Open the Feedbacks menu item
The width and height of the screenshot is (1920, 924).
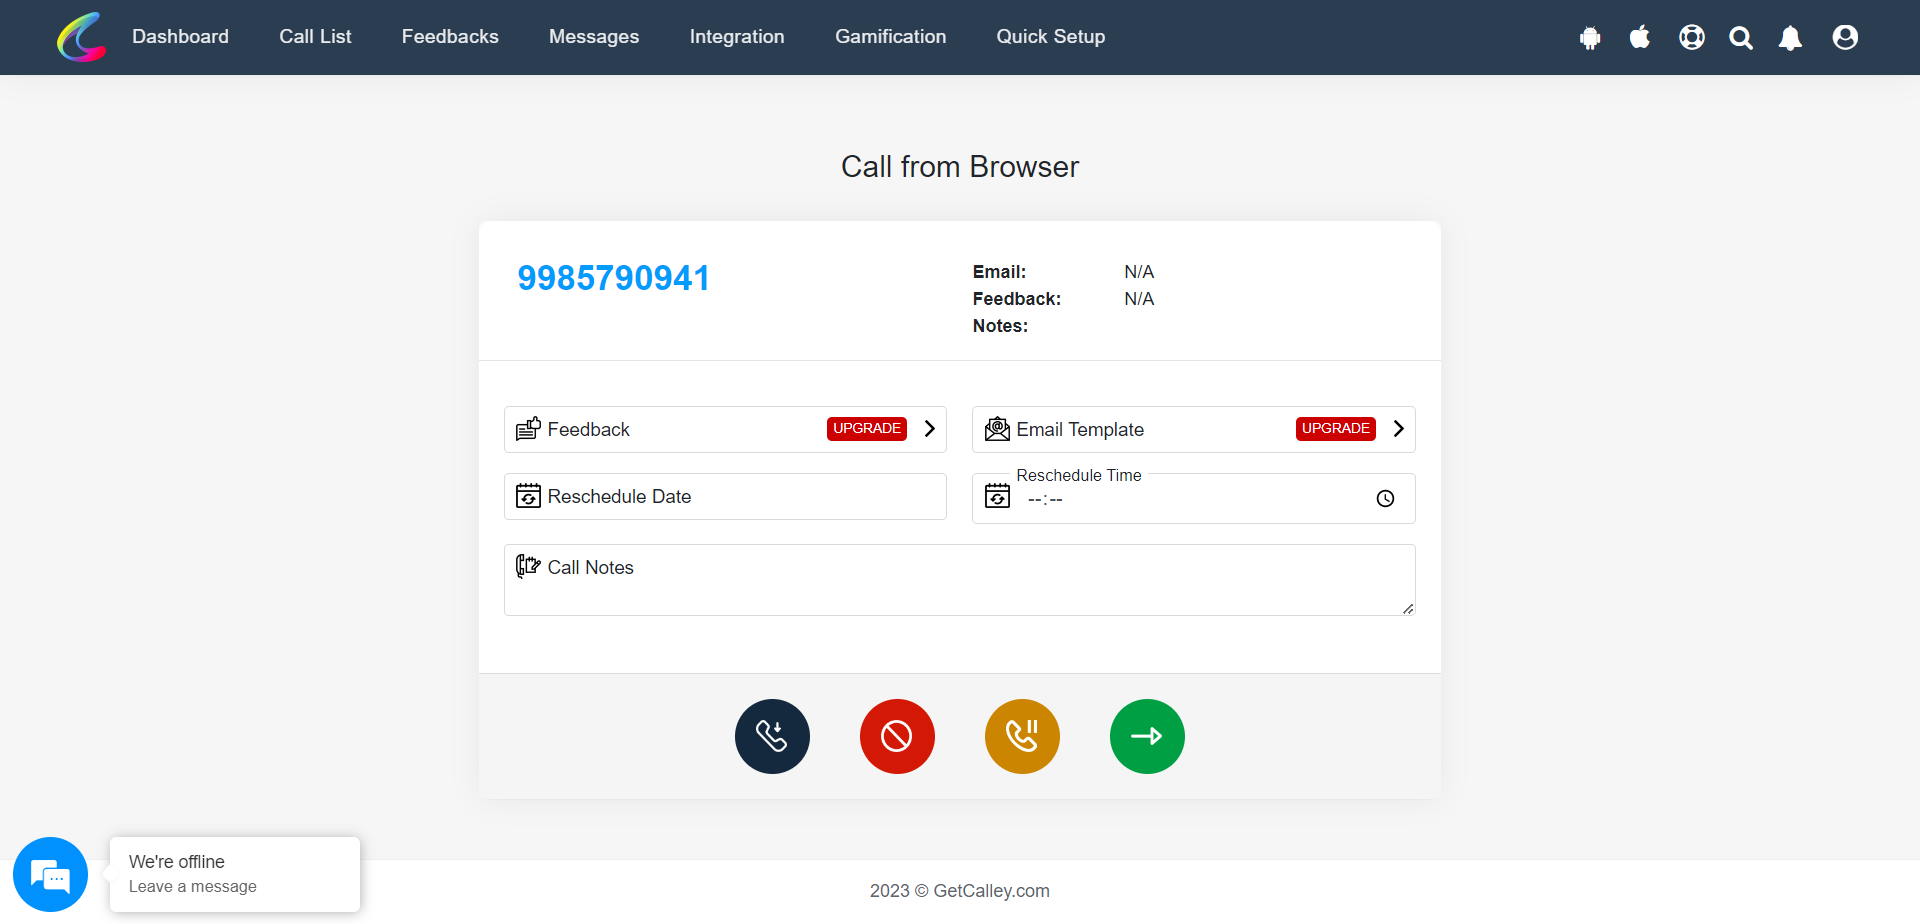tap(450, 37)
